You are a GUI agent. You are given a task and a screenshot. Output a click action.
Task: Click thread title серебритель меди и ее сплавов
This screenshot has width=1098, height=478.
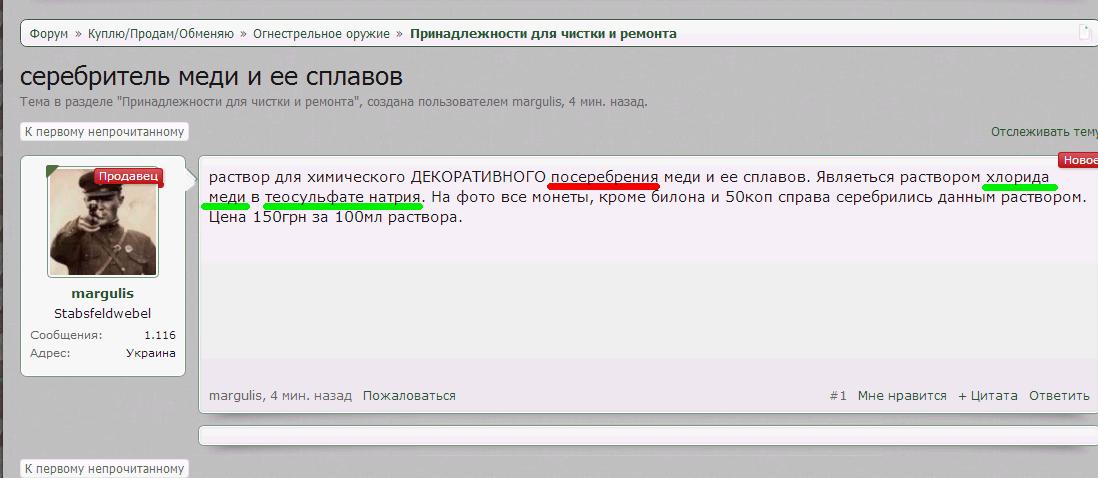pyautogui.click(x=211, y=77)
